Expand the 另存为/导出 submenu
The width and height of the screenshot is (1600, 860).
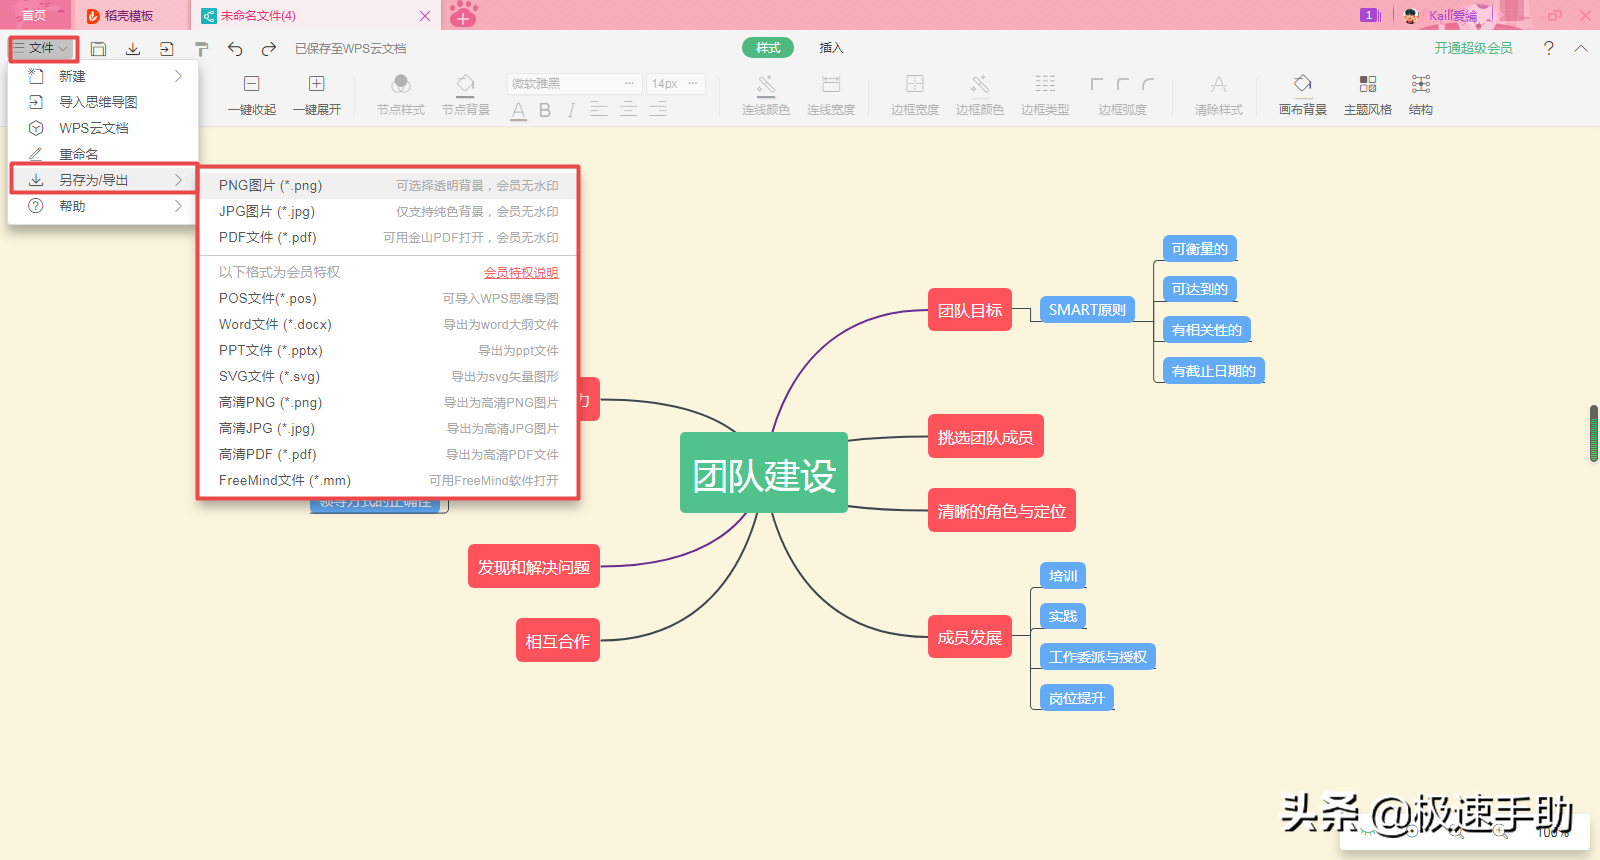104,180
